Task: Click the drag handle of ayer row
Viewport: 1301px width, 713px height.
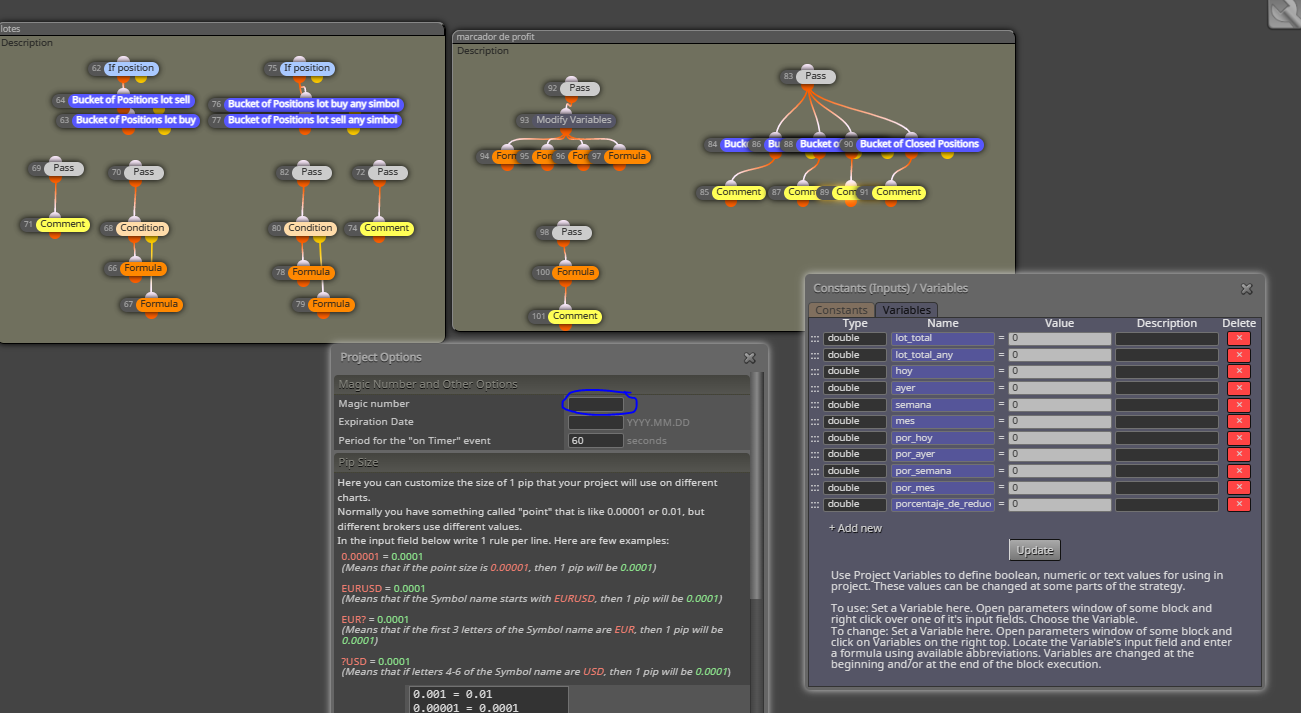Action: pos(815,388)
